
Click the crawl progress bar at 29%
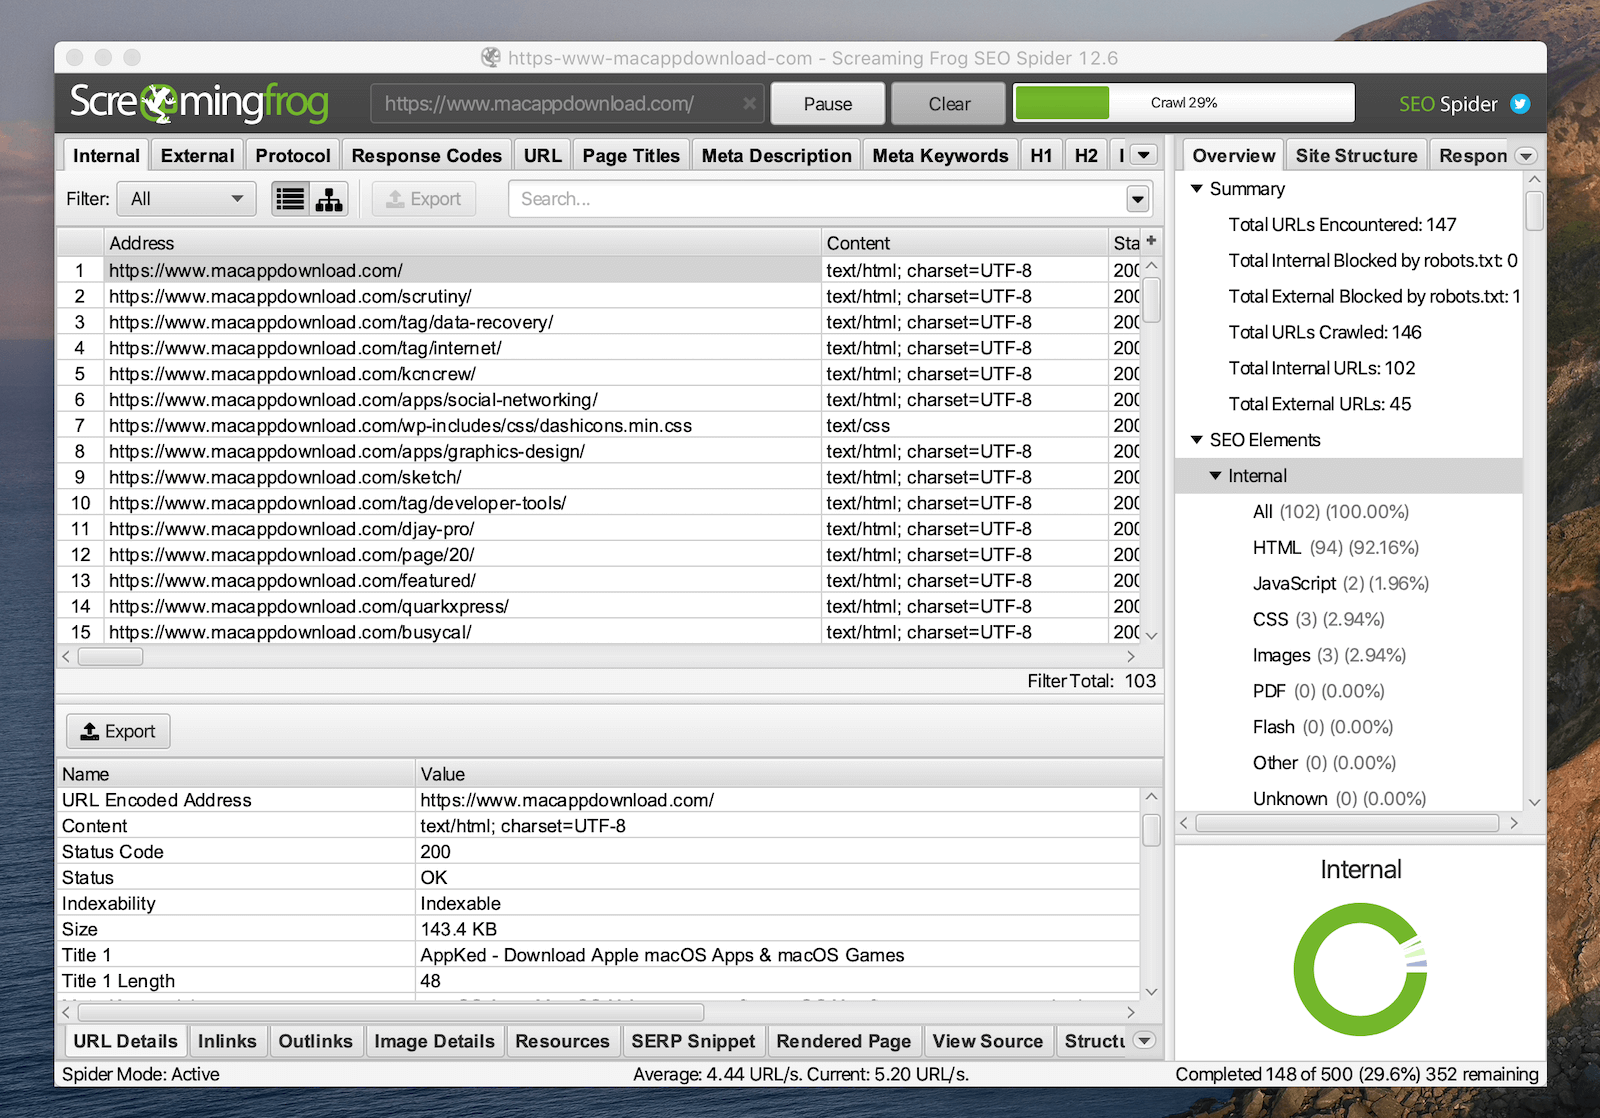(x=1184, y=103)
